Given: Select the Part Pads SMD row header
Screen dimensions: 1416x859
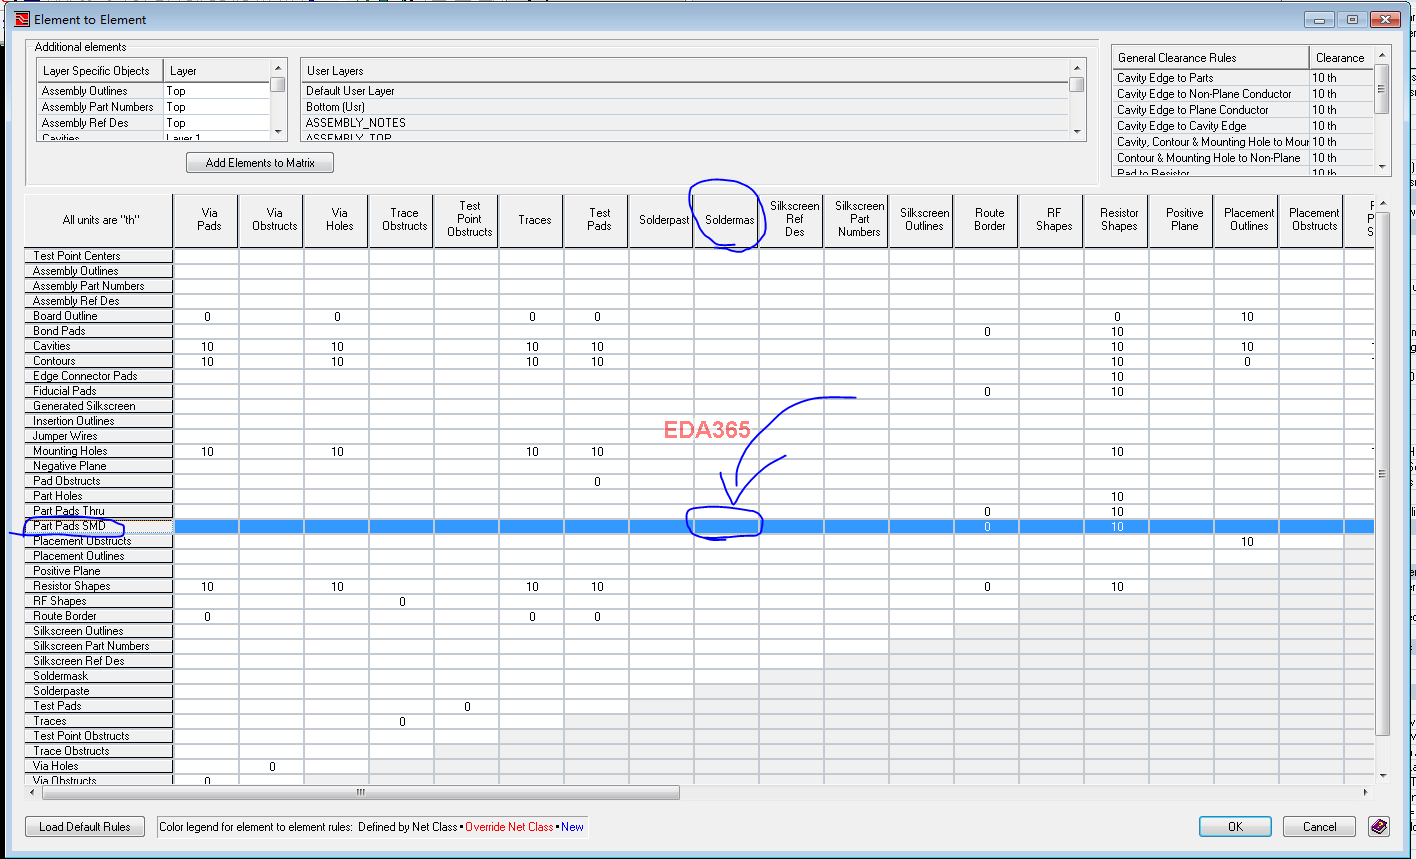Looking at the screenshot, I should coord(99,526).
